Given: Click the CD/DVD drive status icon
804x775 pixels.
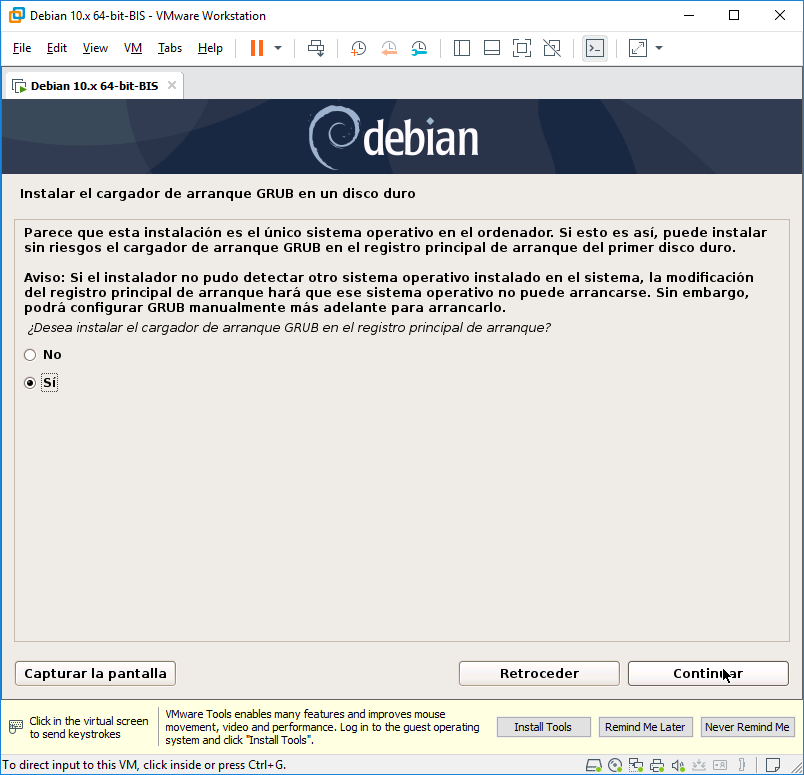Looking at the screenshot, I should click(615, 765).
